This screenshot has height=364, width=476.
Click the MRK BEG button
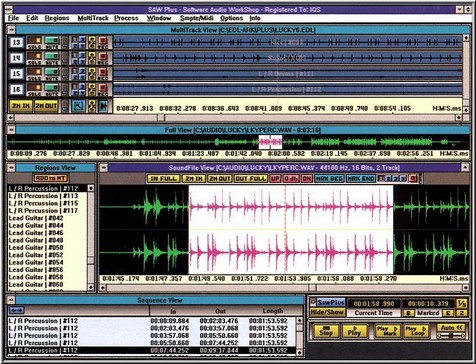click(x=329, y=178)
